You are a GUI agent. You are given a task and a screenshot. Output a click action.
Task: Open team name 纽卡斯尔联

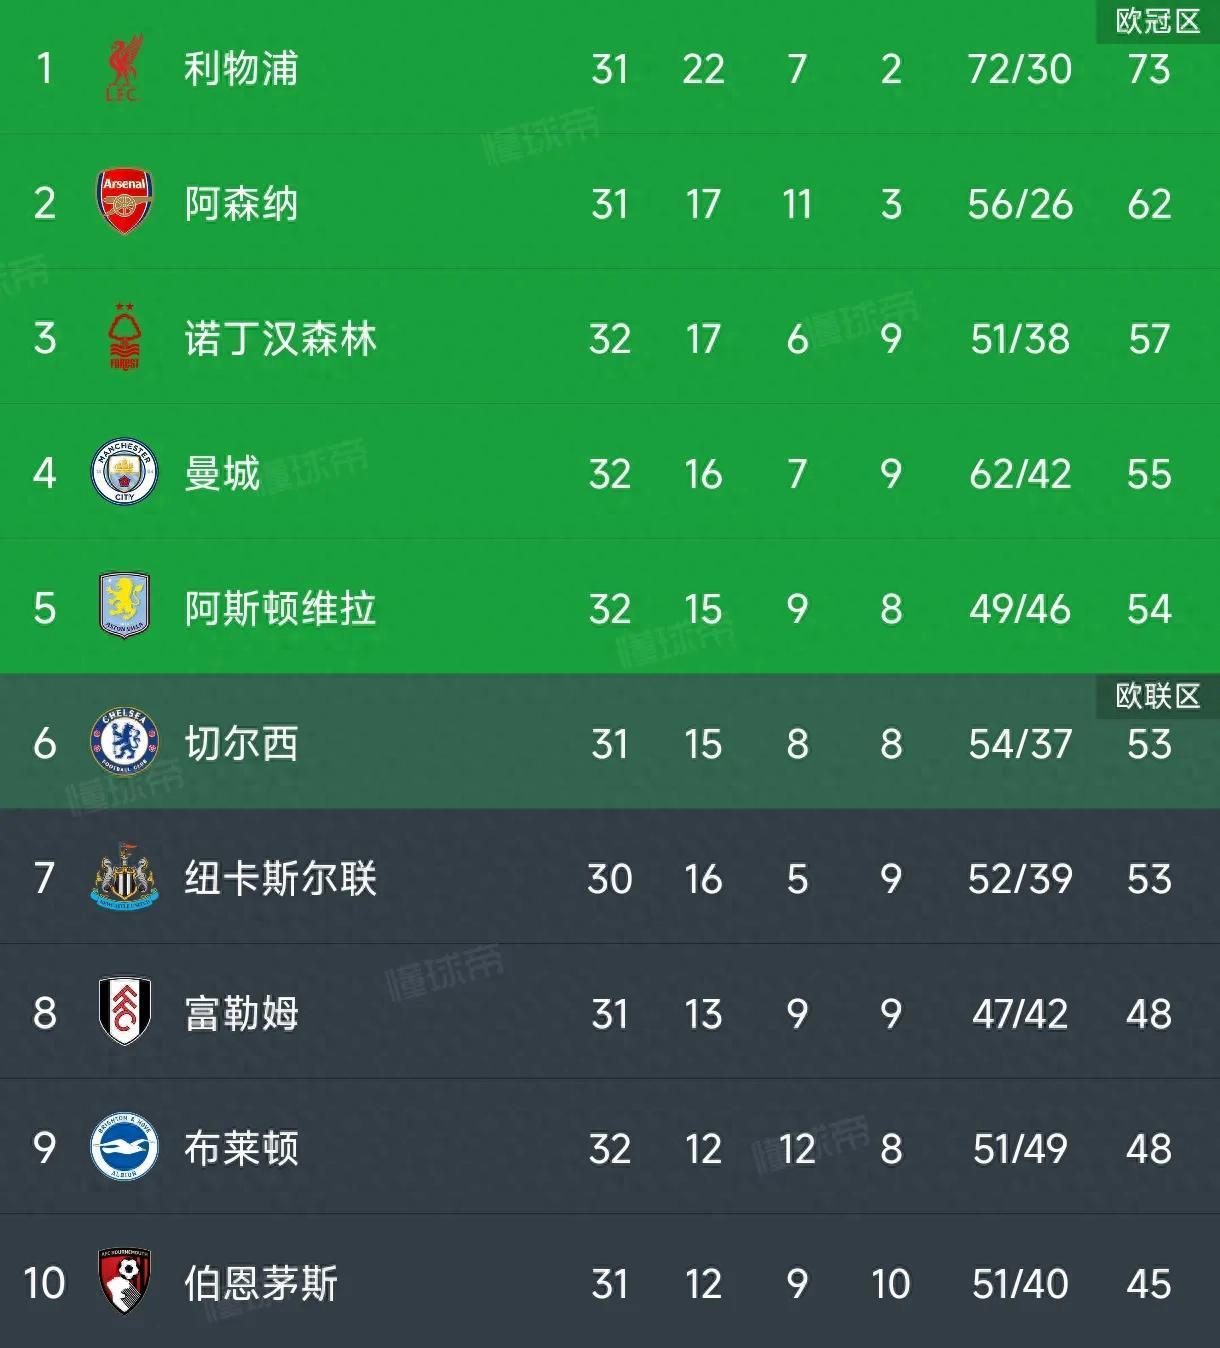(x=280, y=879)
